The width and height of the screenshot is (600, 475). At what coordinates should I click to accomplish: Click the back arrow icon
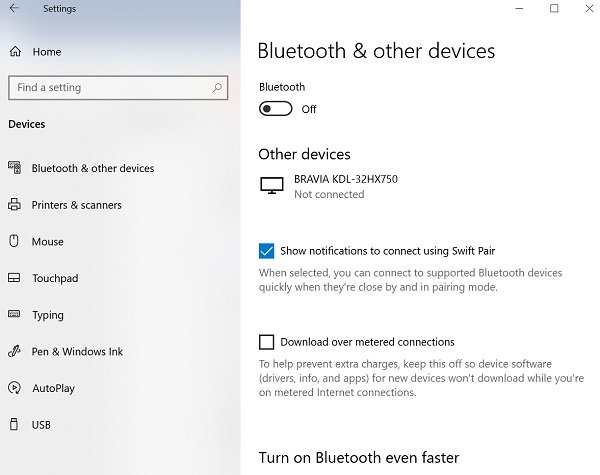[x=14, y=9]
